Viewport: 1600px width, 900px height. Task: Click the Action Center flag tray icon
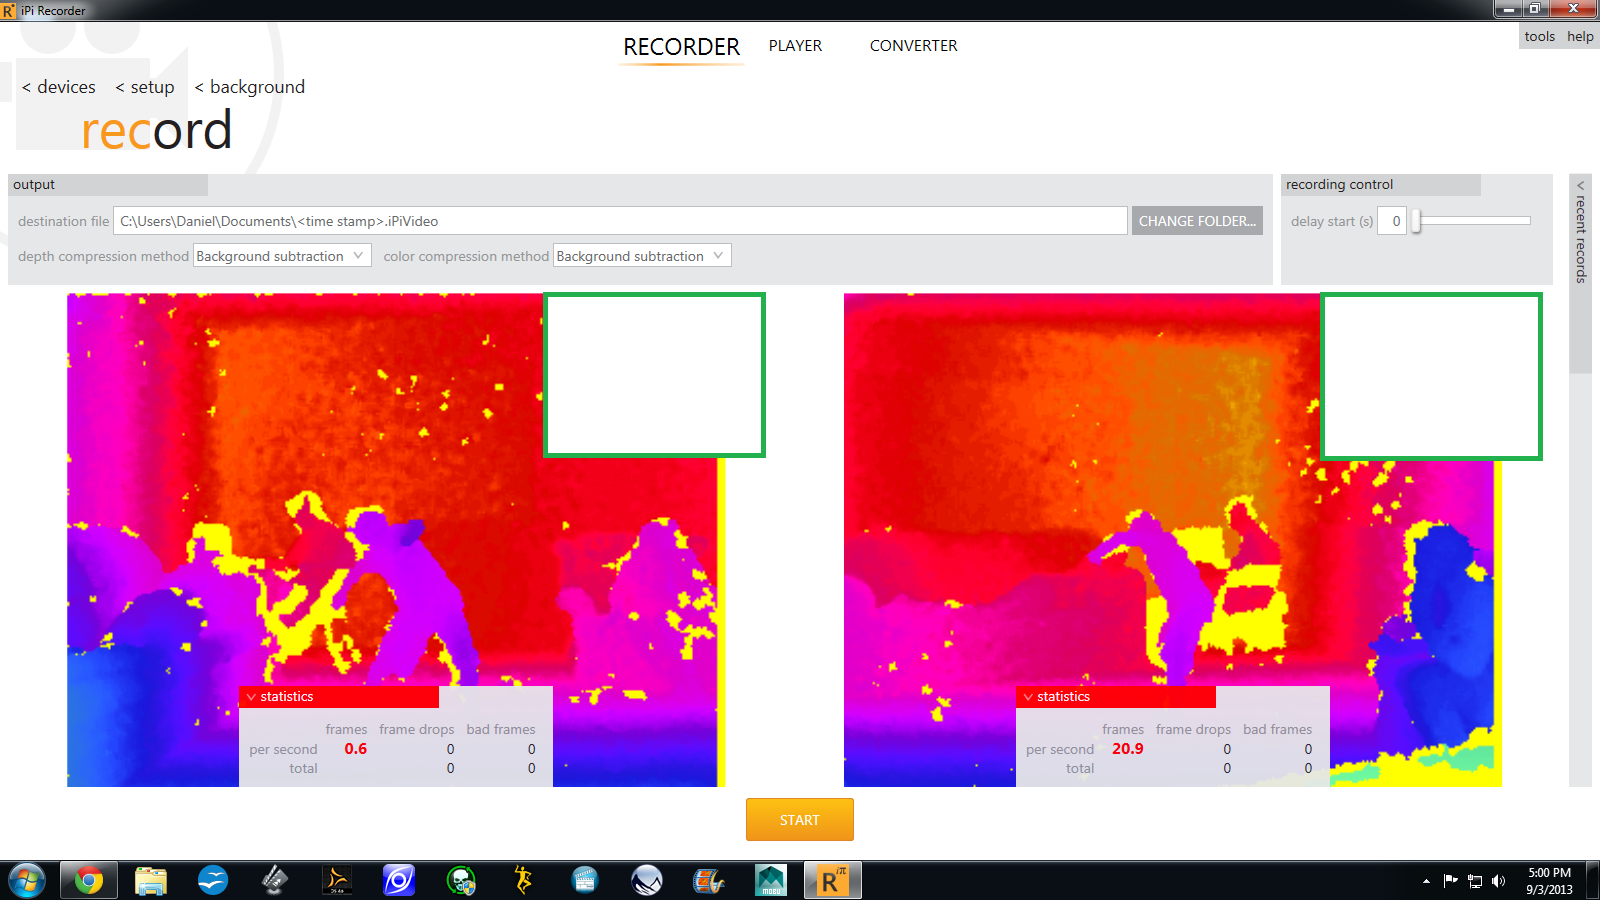point(1451,881)
